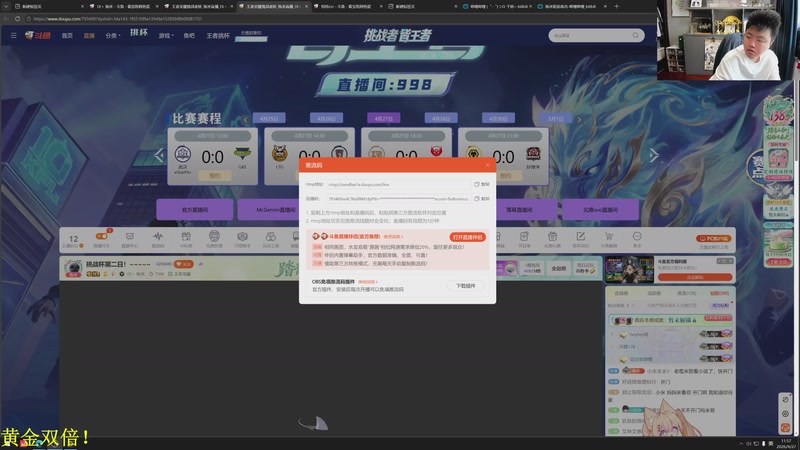Switch to the 钻粉 chat tab

pos(719,293)
